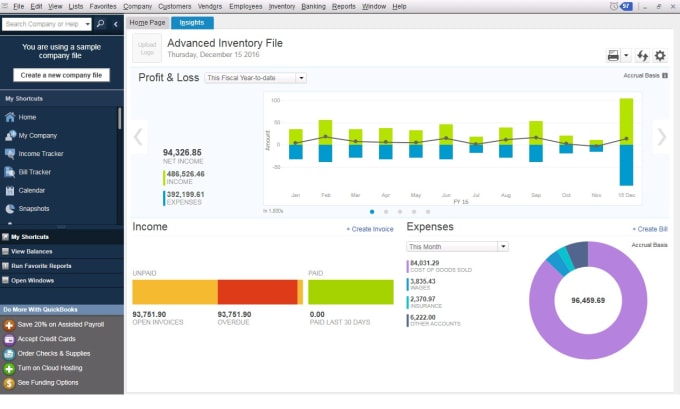The image size is (680, 409).
Task: Open the Employees menu
Action: (245, 7)
